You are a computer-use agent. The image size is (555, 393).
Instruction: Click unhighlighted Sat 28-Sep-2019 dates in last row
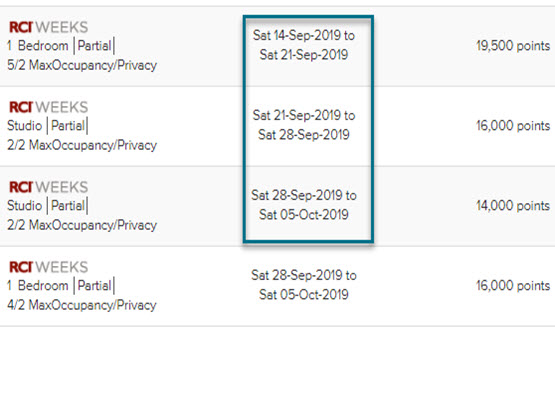coord(304,285)
